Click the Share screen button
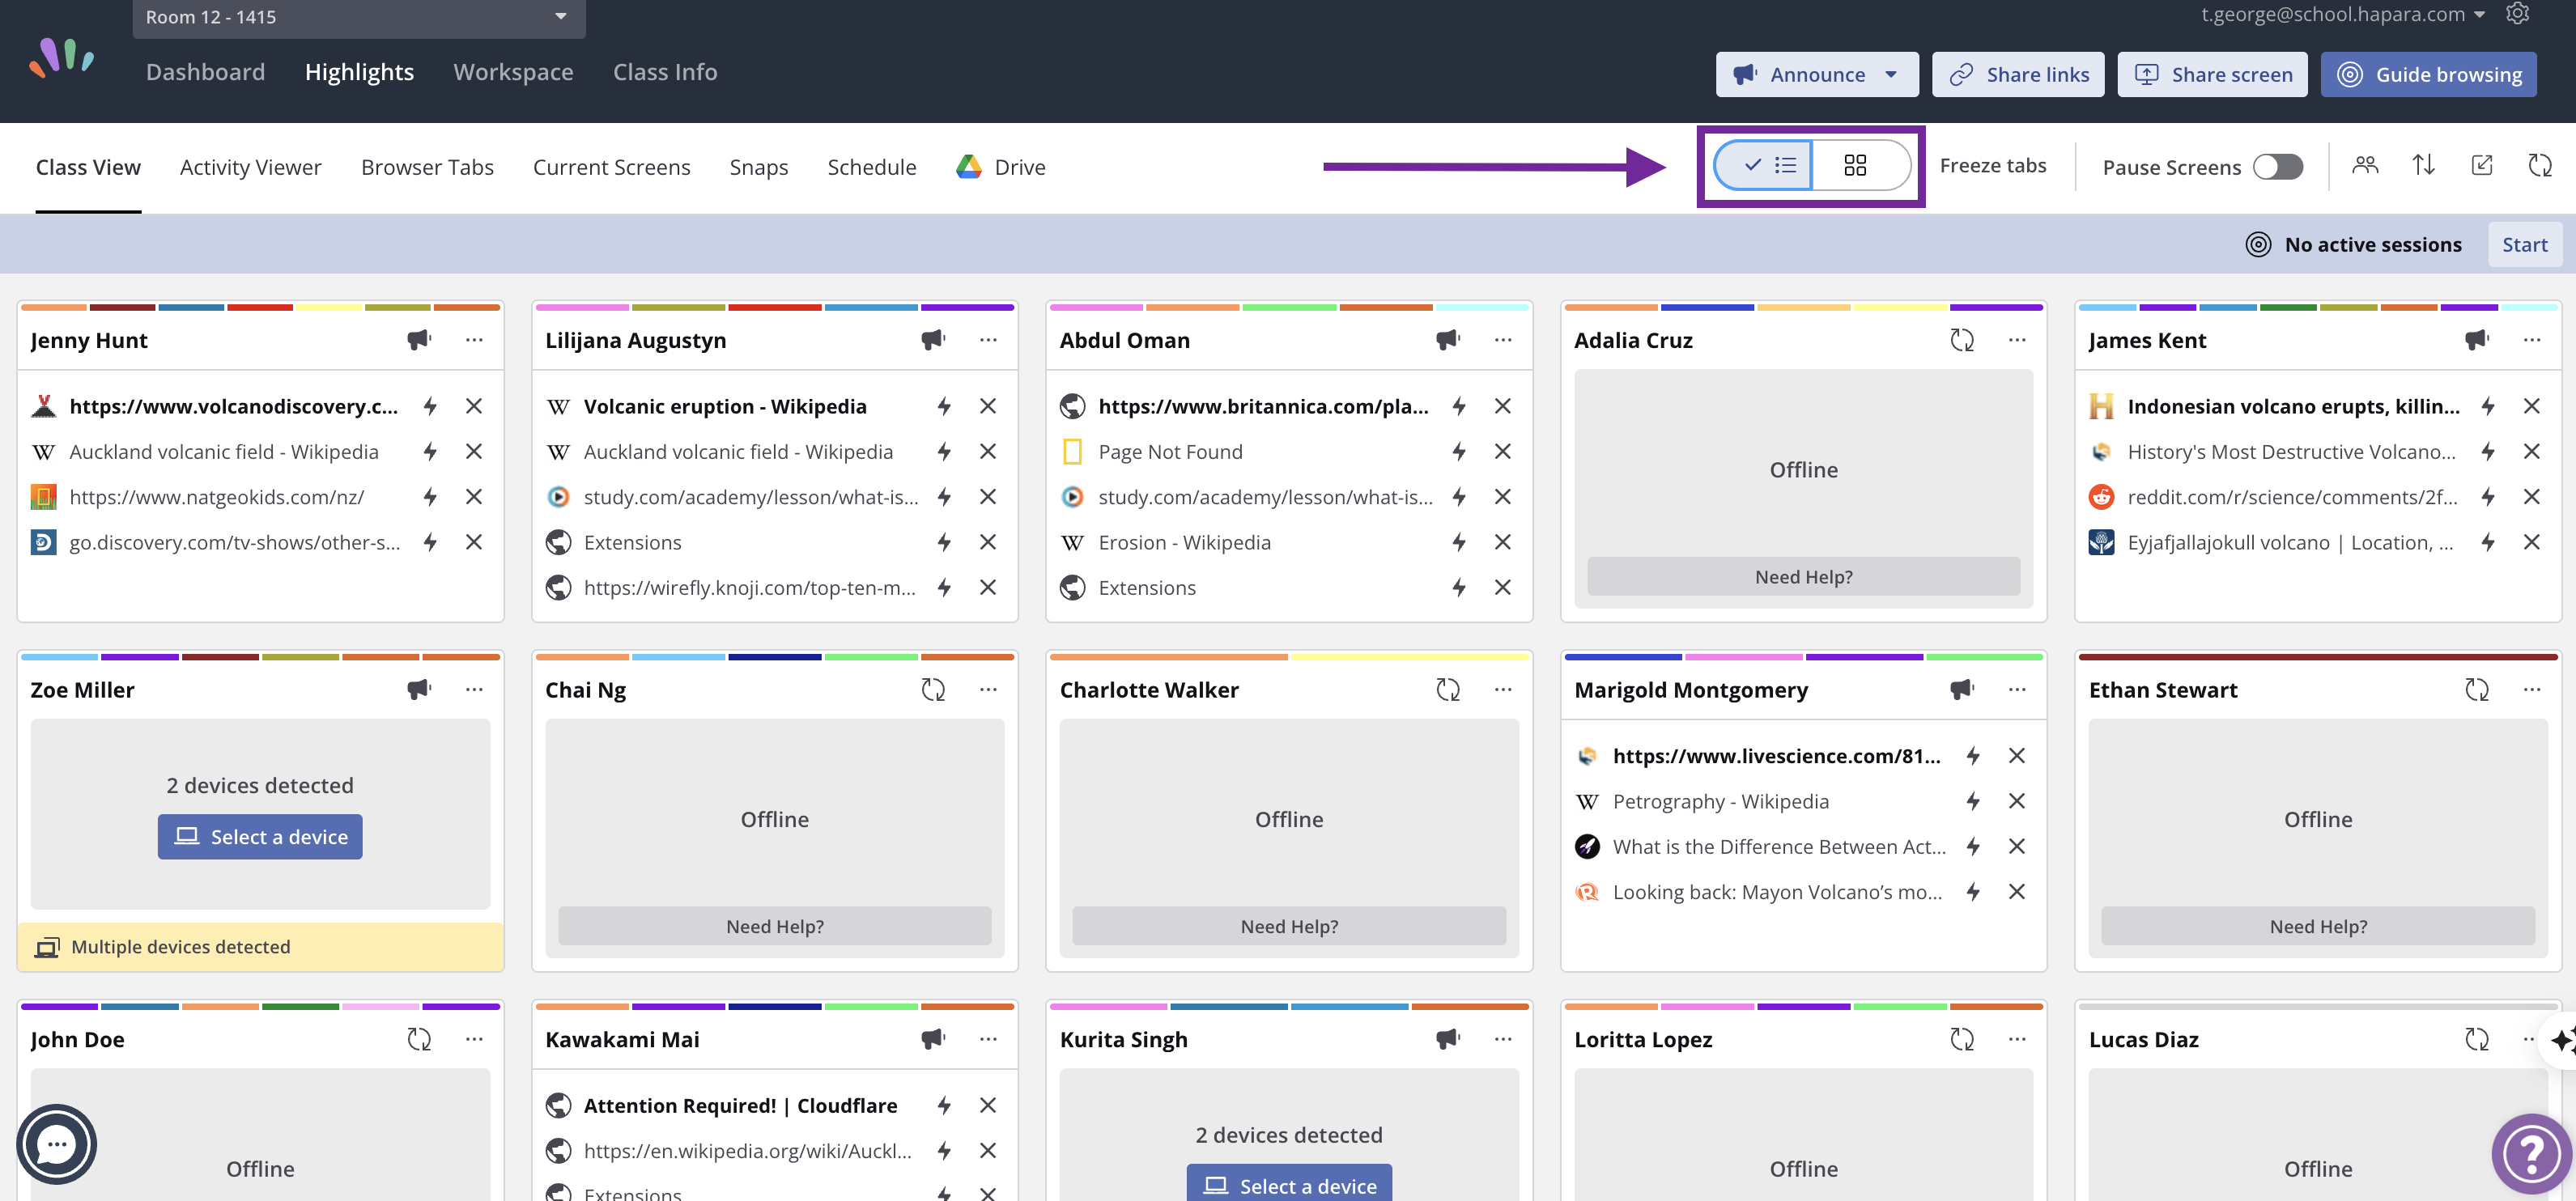The height and width of the screenshot is (1201, 2576). coord(2212,74)
